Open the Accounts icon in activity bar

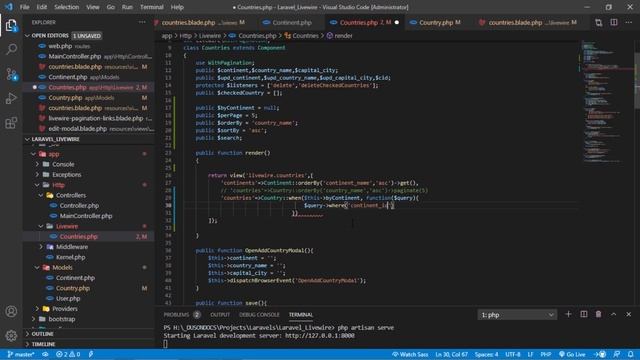11,311
